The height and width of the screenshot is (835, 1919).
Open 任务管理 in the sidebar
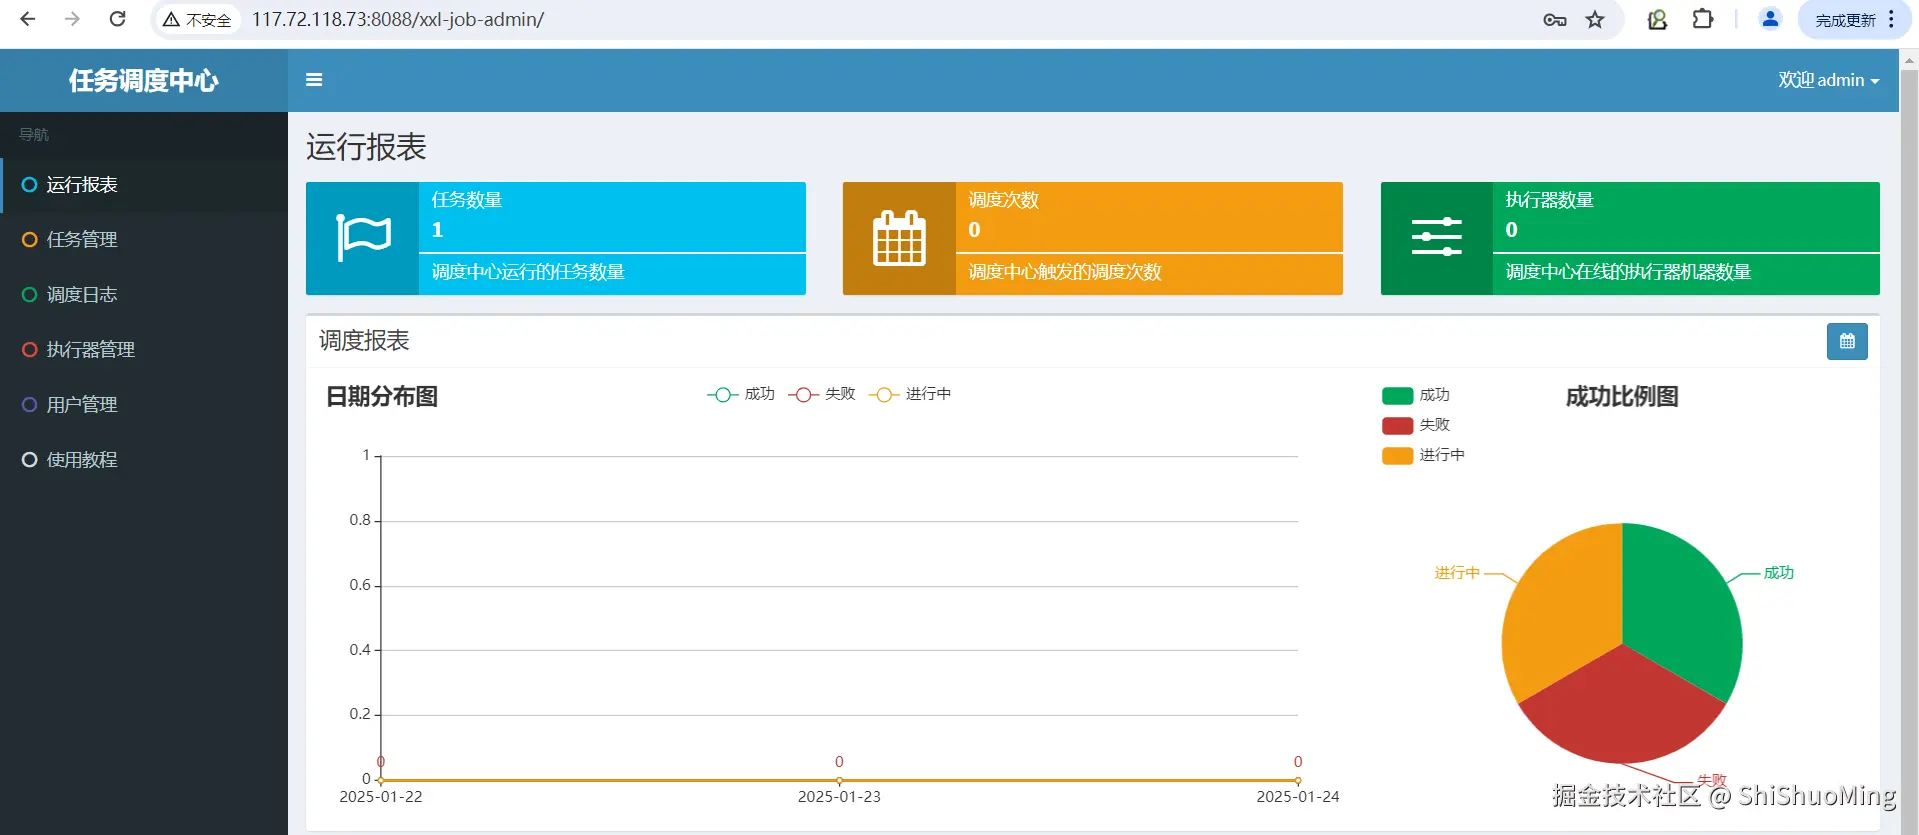pos(144,240)
